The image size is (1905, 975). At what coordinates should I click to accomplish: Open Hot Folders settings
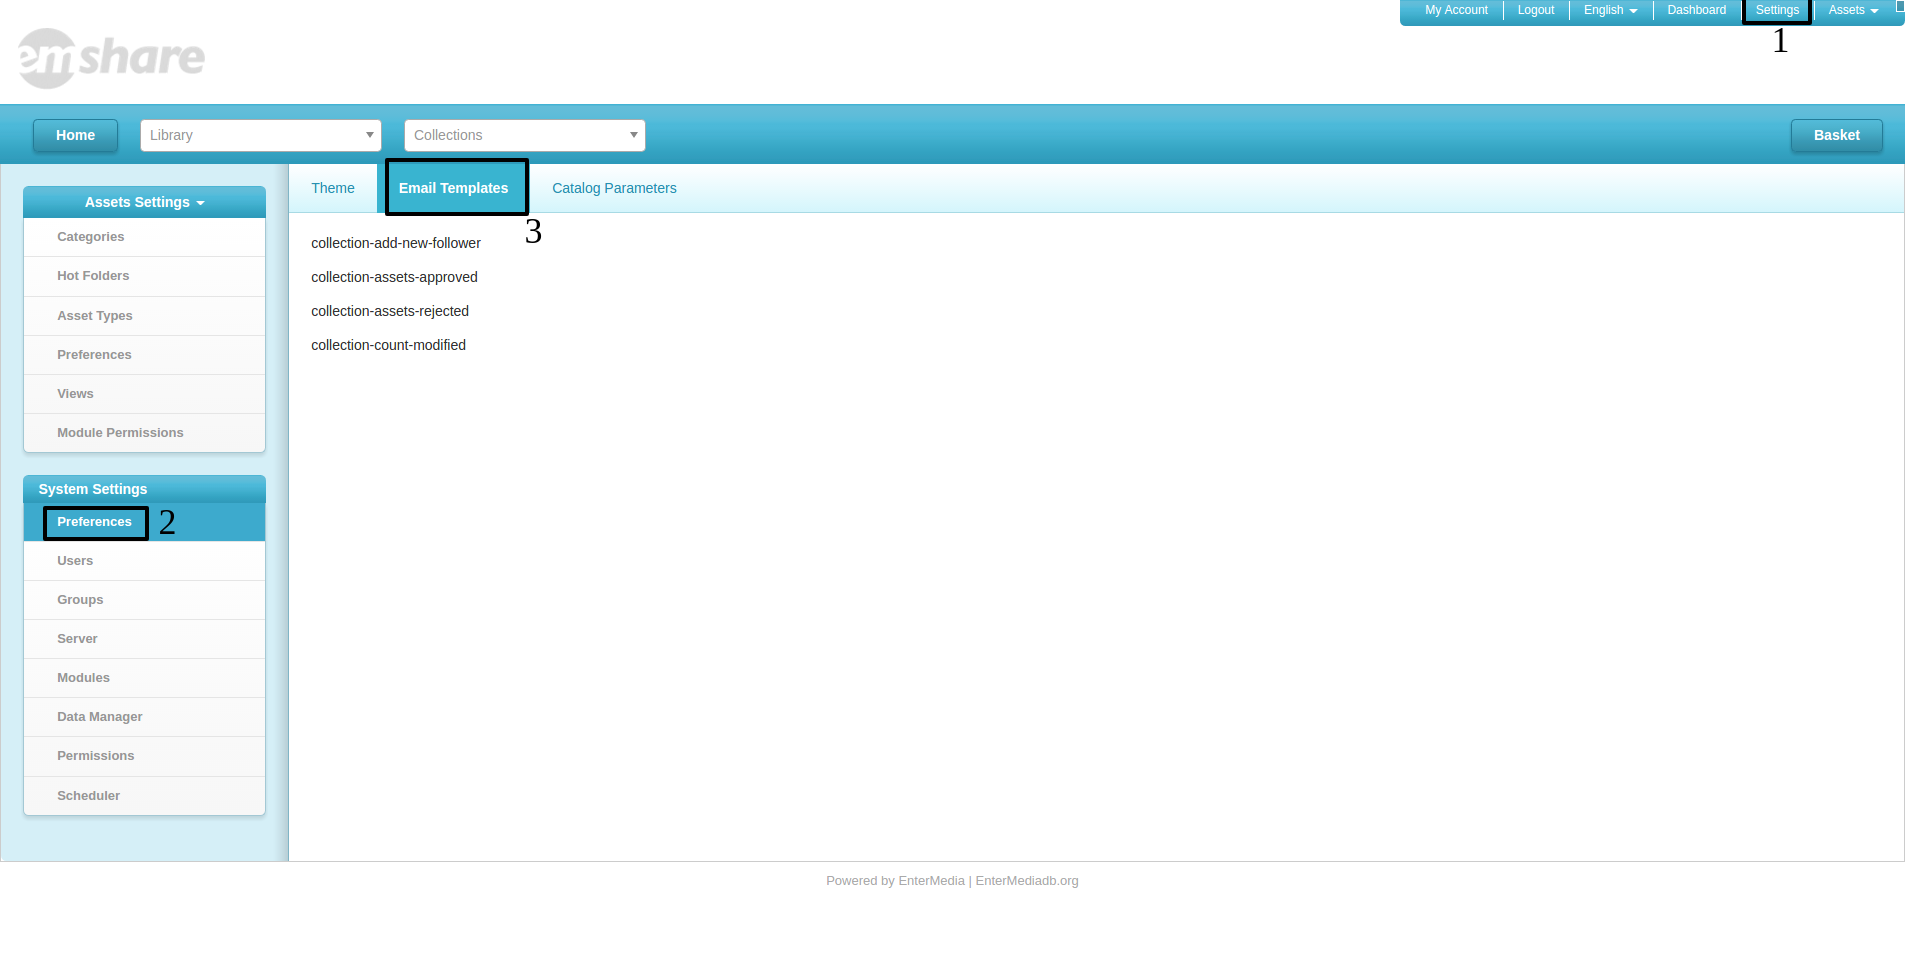(145, 276)
